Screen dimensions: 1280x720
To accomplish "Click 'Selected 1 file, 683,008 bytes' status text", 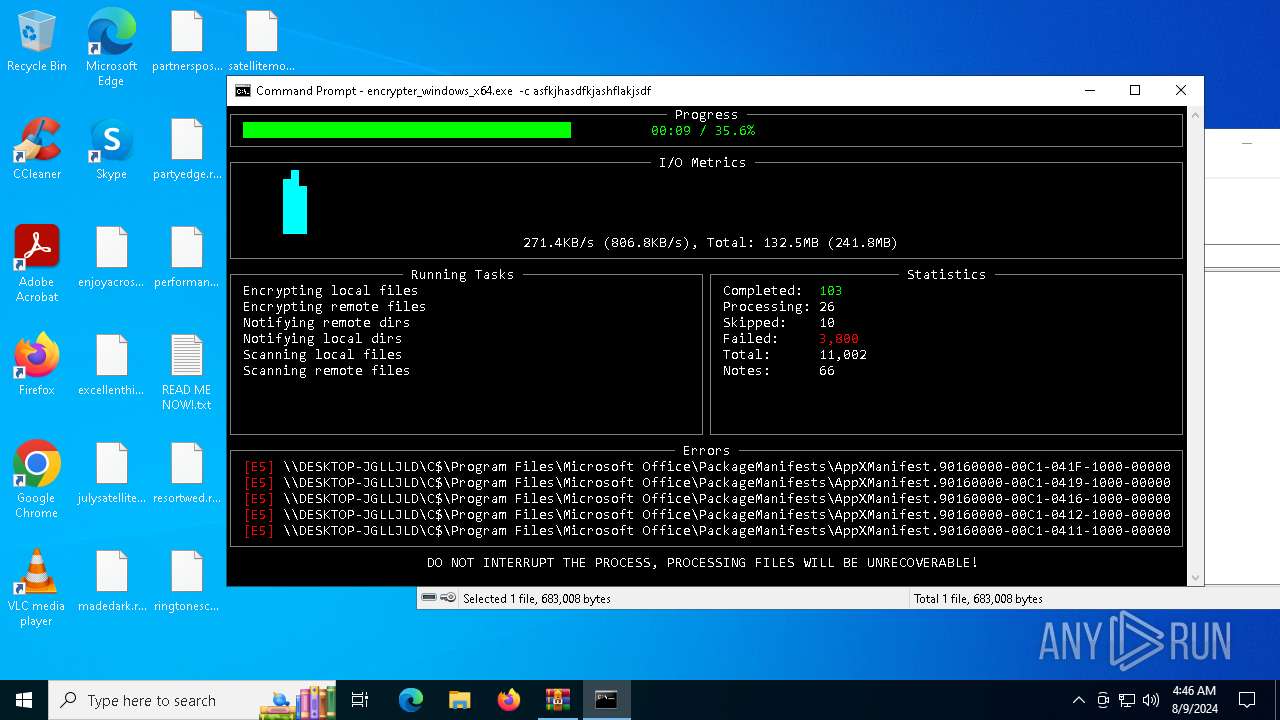I will pos(537,599).
